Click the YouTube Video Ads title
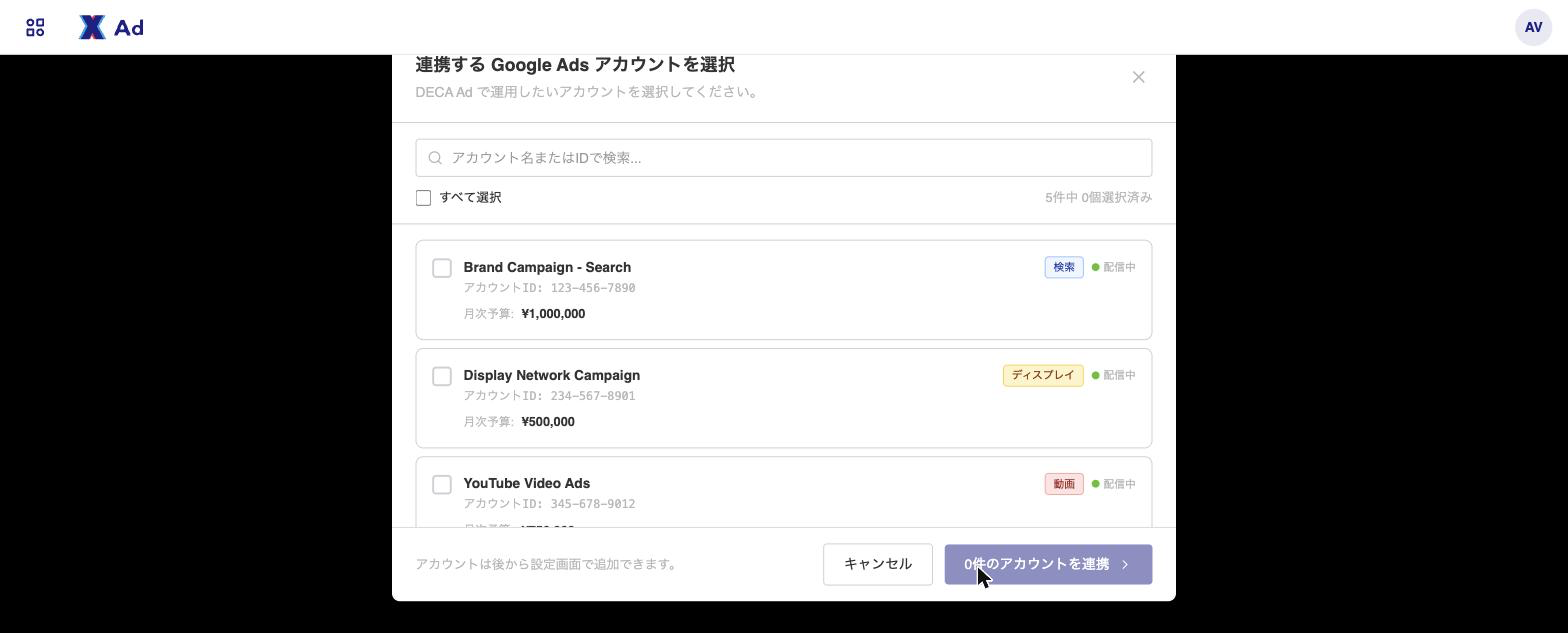This screenshot has height=633, width=1568. point(527,483)
